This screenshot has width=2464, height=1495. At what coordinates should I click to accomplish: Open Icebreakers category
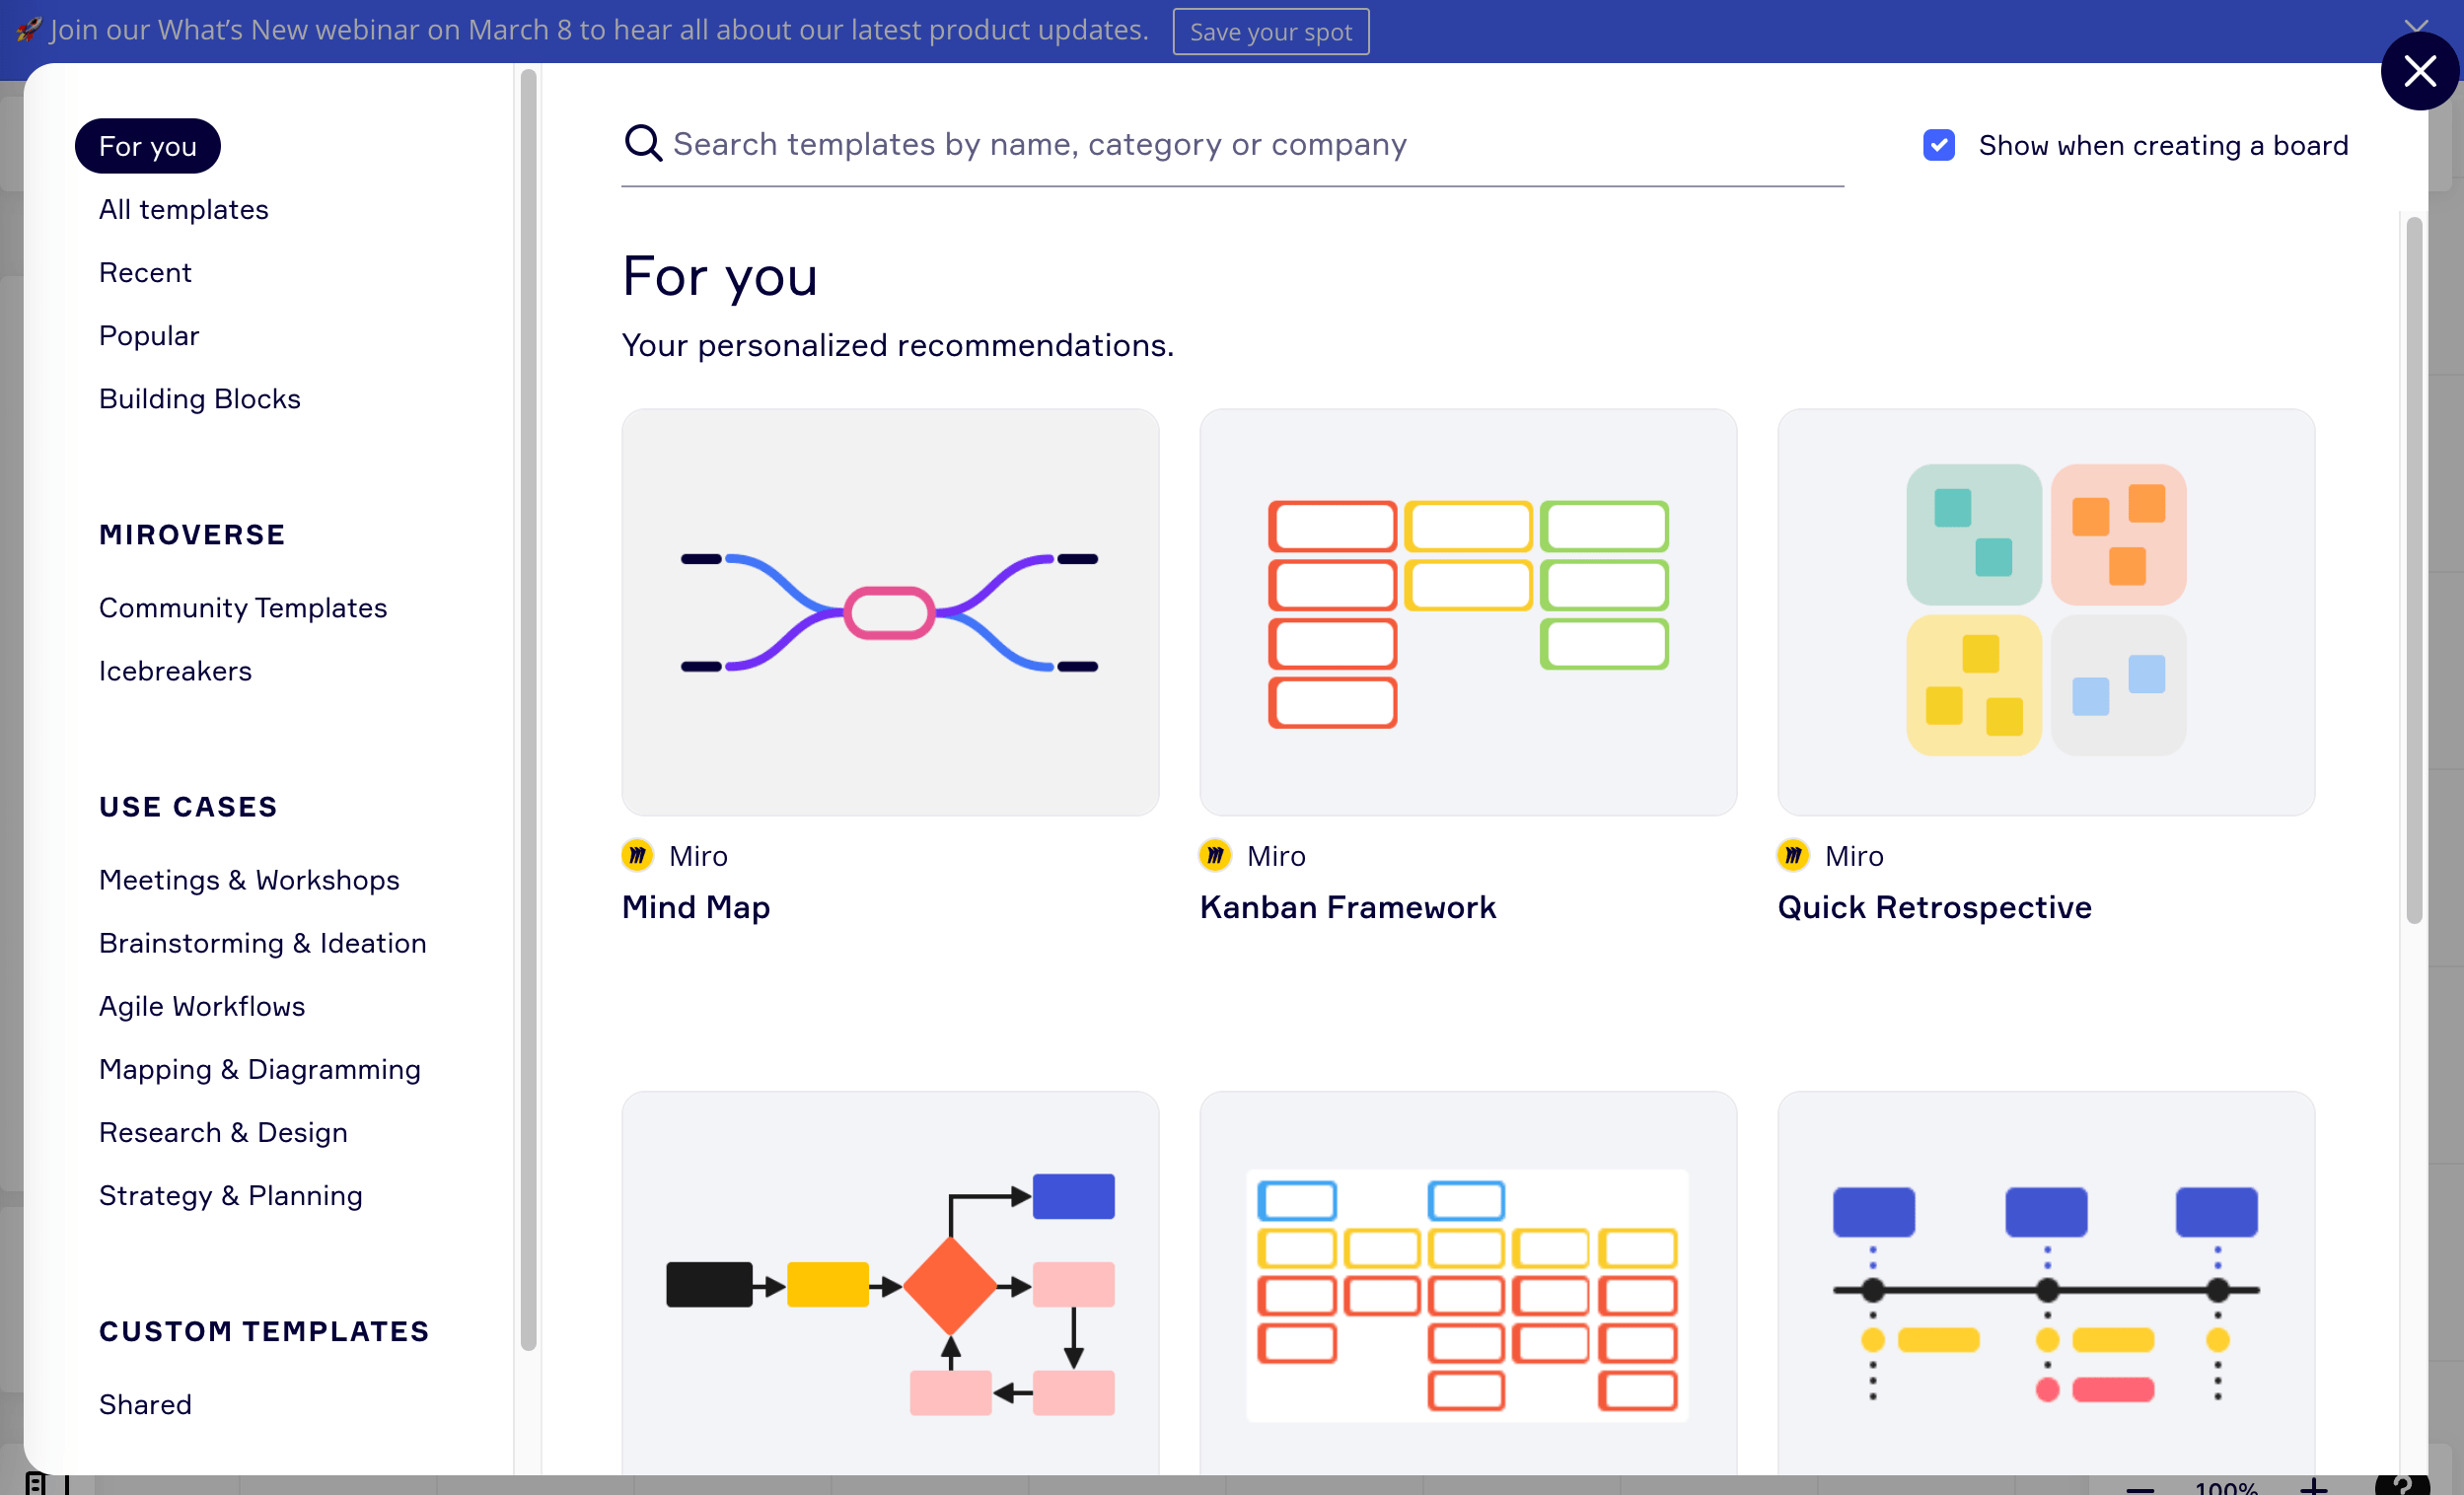pos(175,671)
